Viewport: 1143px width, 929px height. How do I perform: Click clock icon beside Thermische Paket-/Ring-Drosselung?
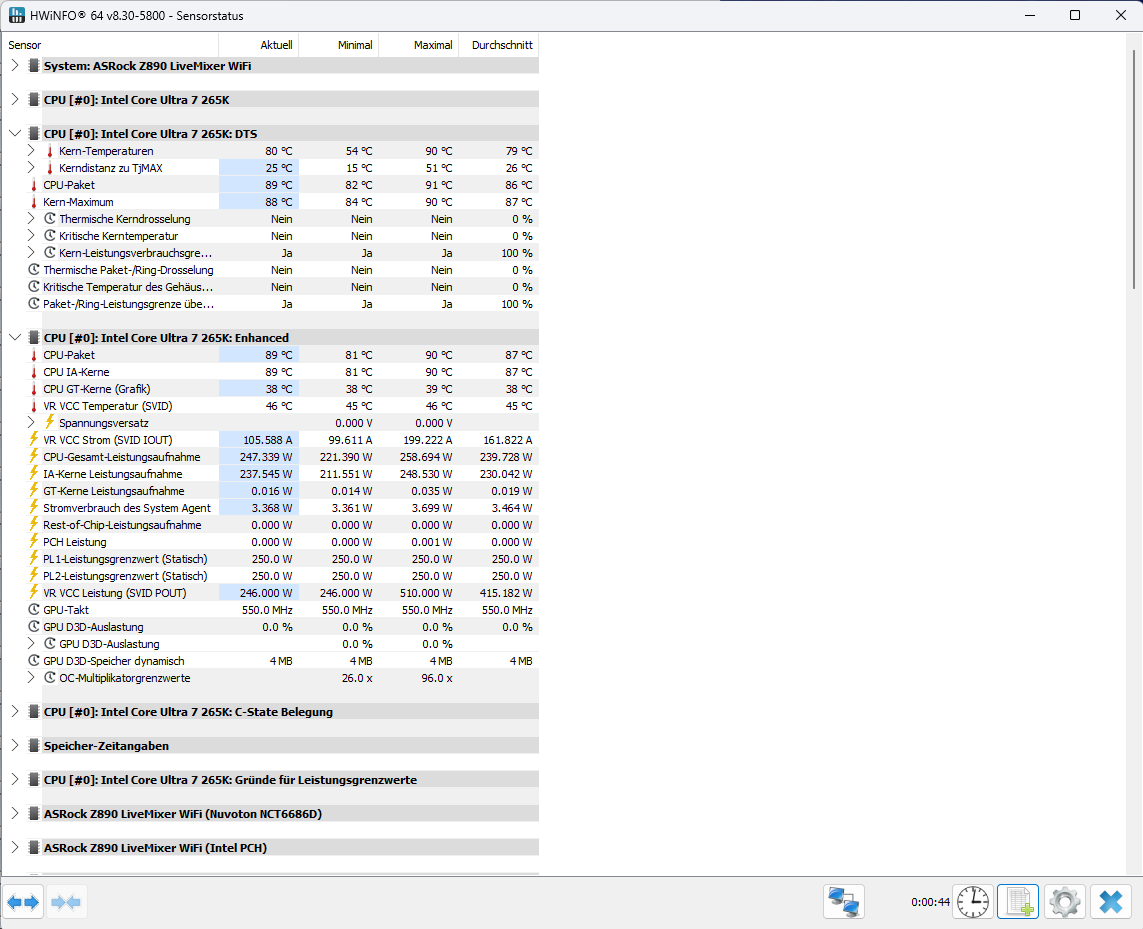[x=34, y=270]
